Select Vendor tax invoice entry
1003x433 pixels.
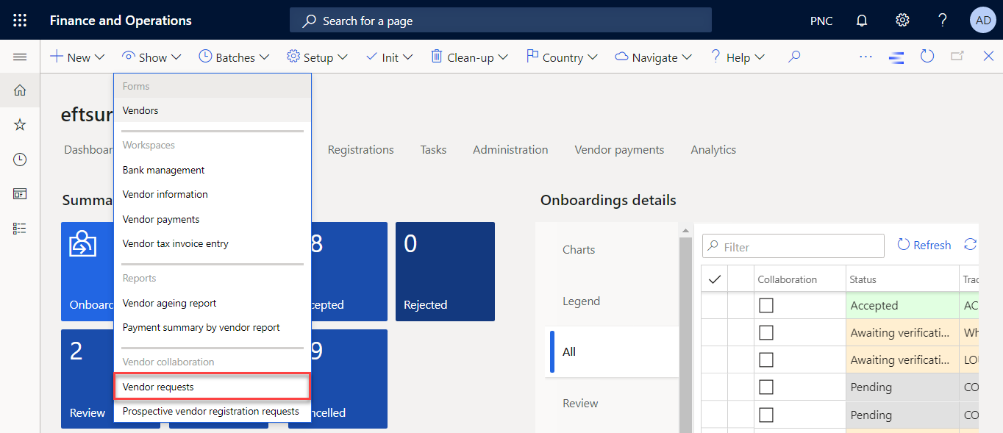pyautogui.click(x=212, y=244)
